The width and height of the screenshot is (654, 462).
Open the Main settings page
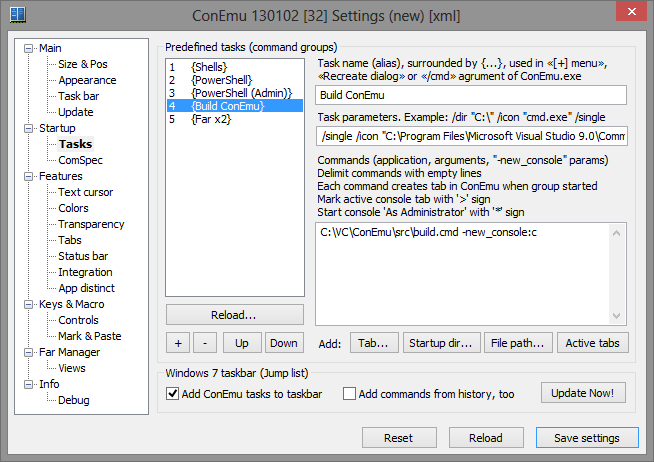[50, 48]
